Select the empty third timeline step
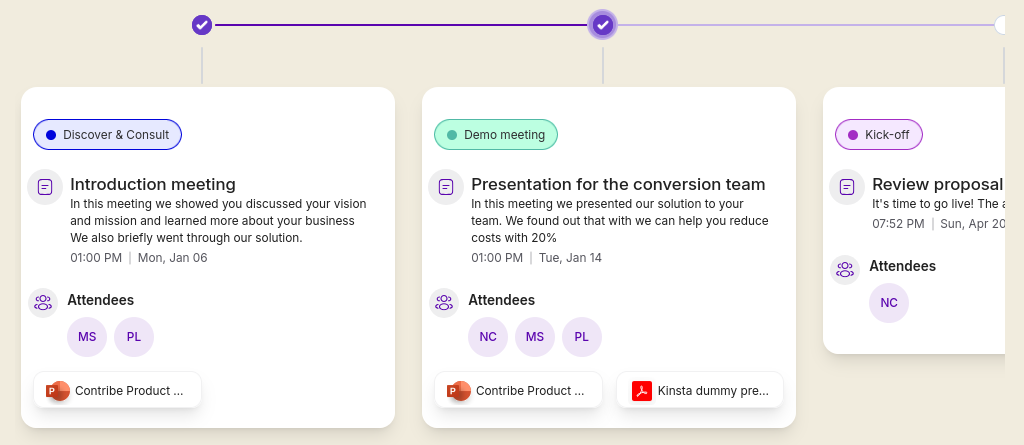 pyautogui.click(x=1002, y=24)
